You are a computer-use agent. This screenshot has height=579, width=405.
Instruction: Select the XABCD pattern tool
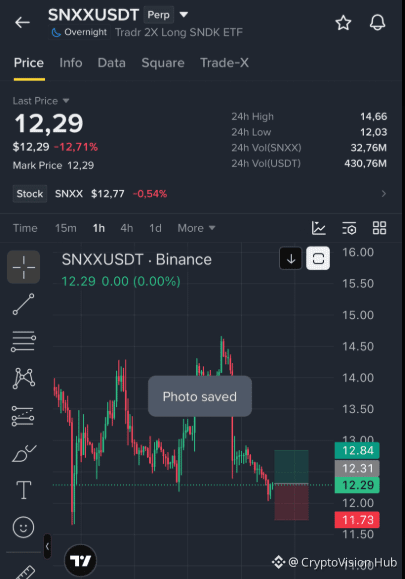(x=24, y=378)
